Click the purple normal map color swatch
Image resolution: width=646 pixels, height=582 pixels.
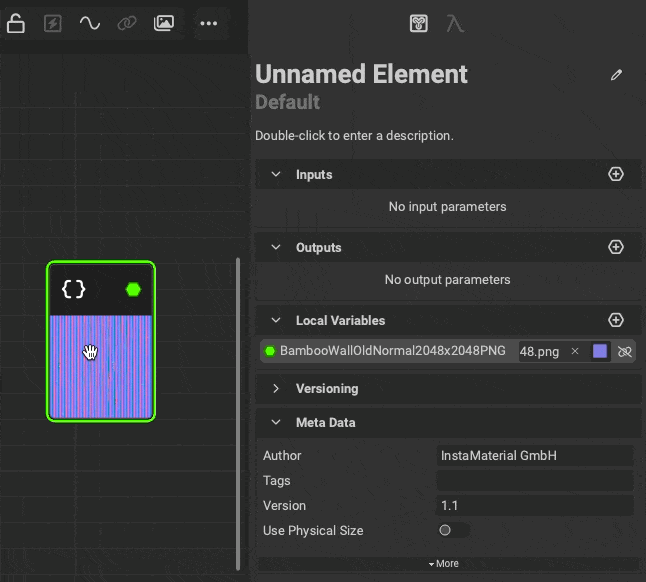click(600, 351)
